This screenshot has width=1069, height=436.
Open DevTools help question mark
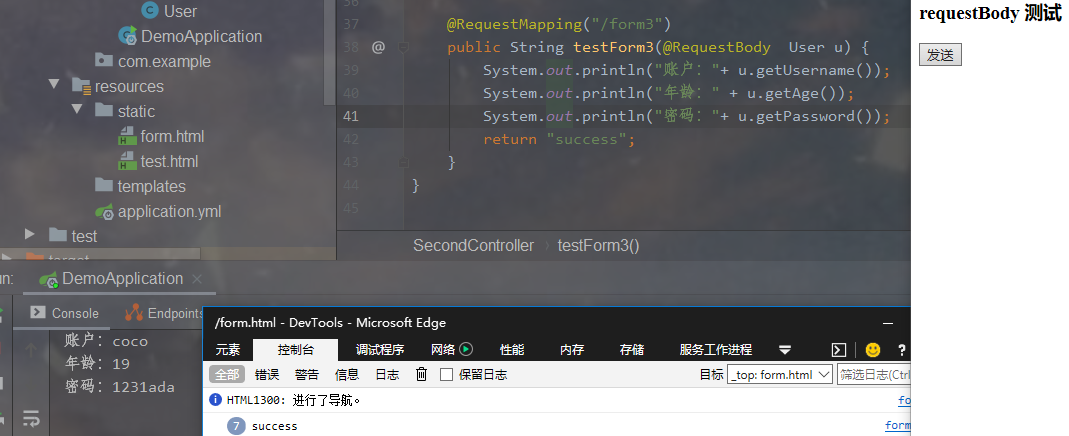click(x=901, y=350)
